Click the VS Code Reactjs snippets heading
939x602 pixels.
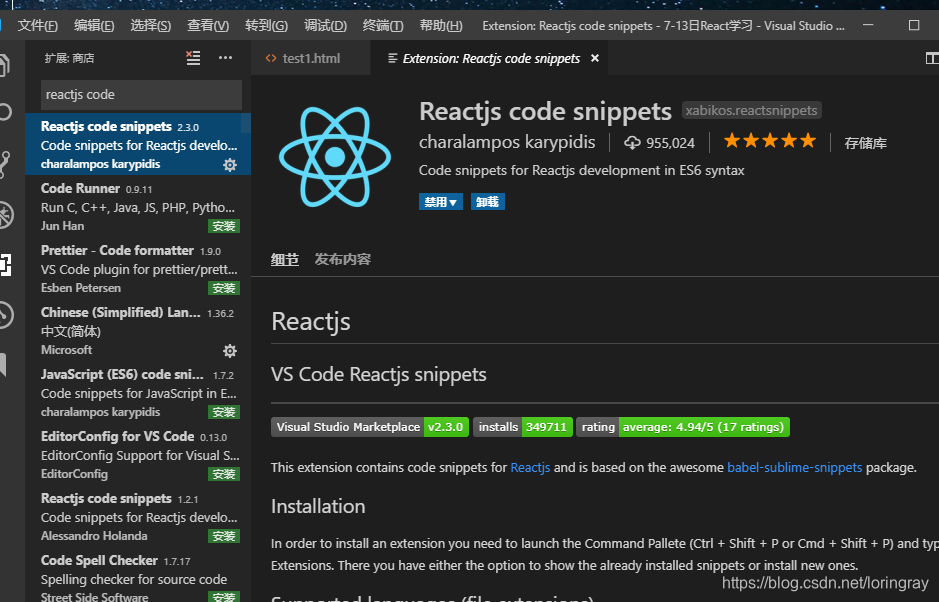[x=378, y=375]
